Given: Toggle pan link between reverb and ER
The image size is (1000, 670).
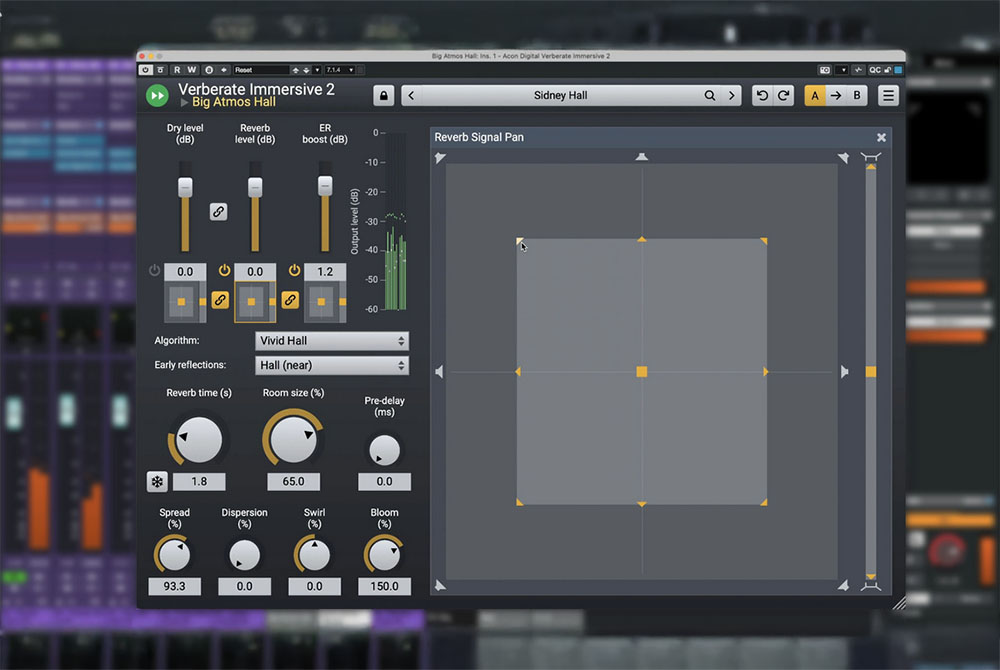Looking at the screenshot, I should tap(290, 300).
